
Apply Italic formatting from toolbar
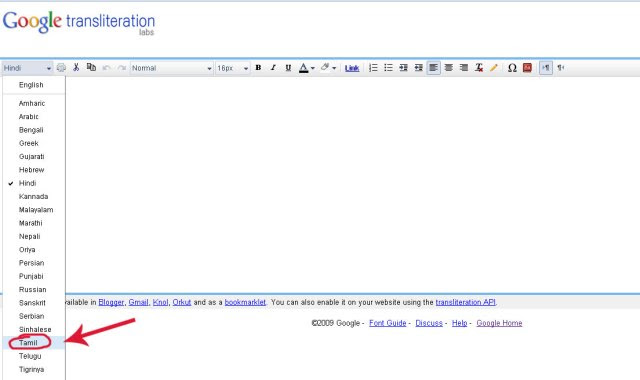pos(273,68)
